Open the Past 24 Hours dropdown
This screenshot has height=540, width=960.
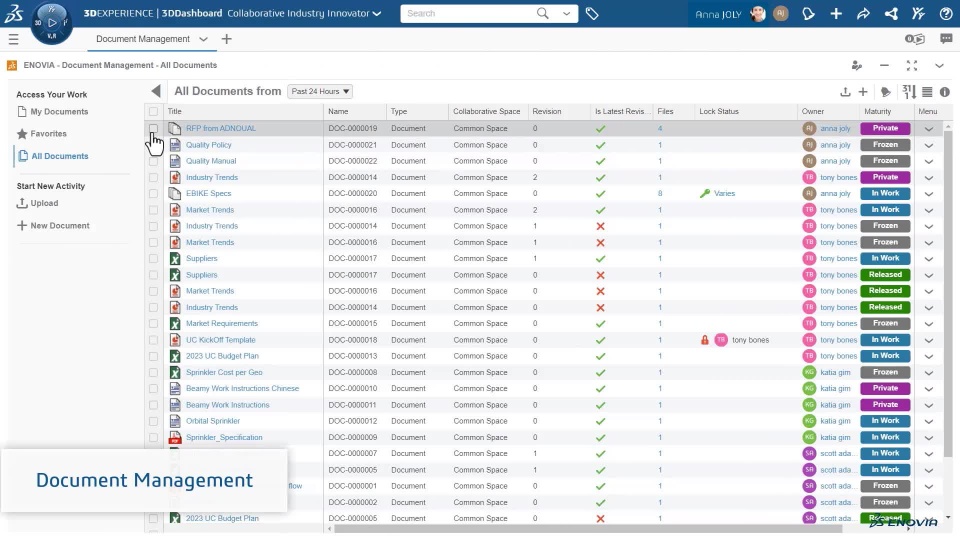tap(320, 91)
